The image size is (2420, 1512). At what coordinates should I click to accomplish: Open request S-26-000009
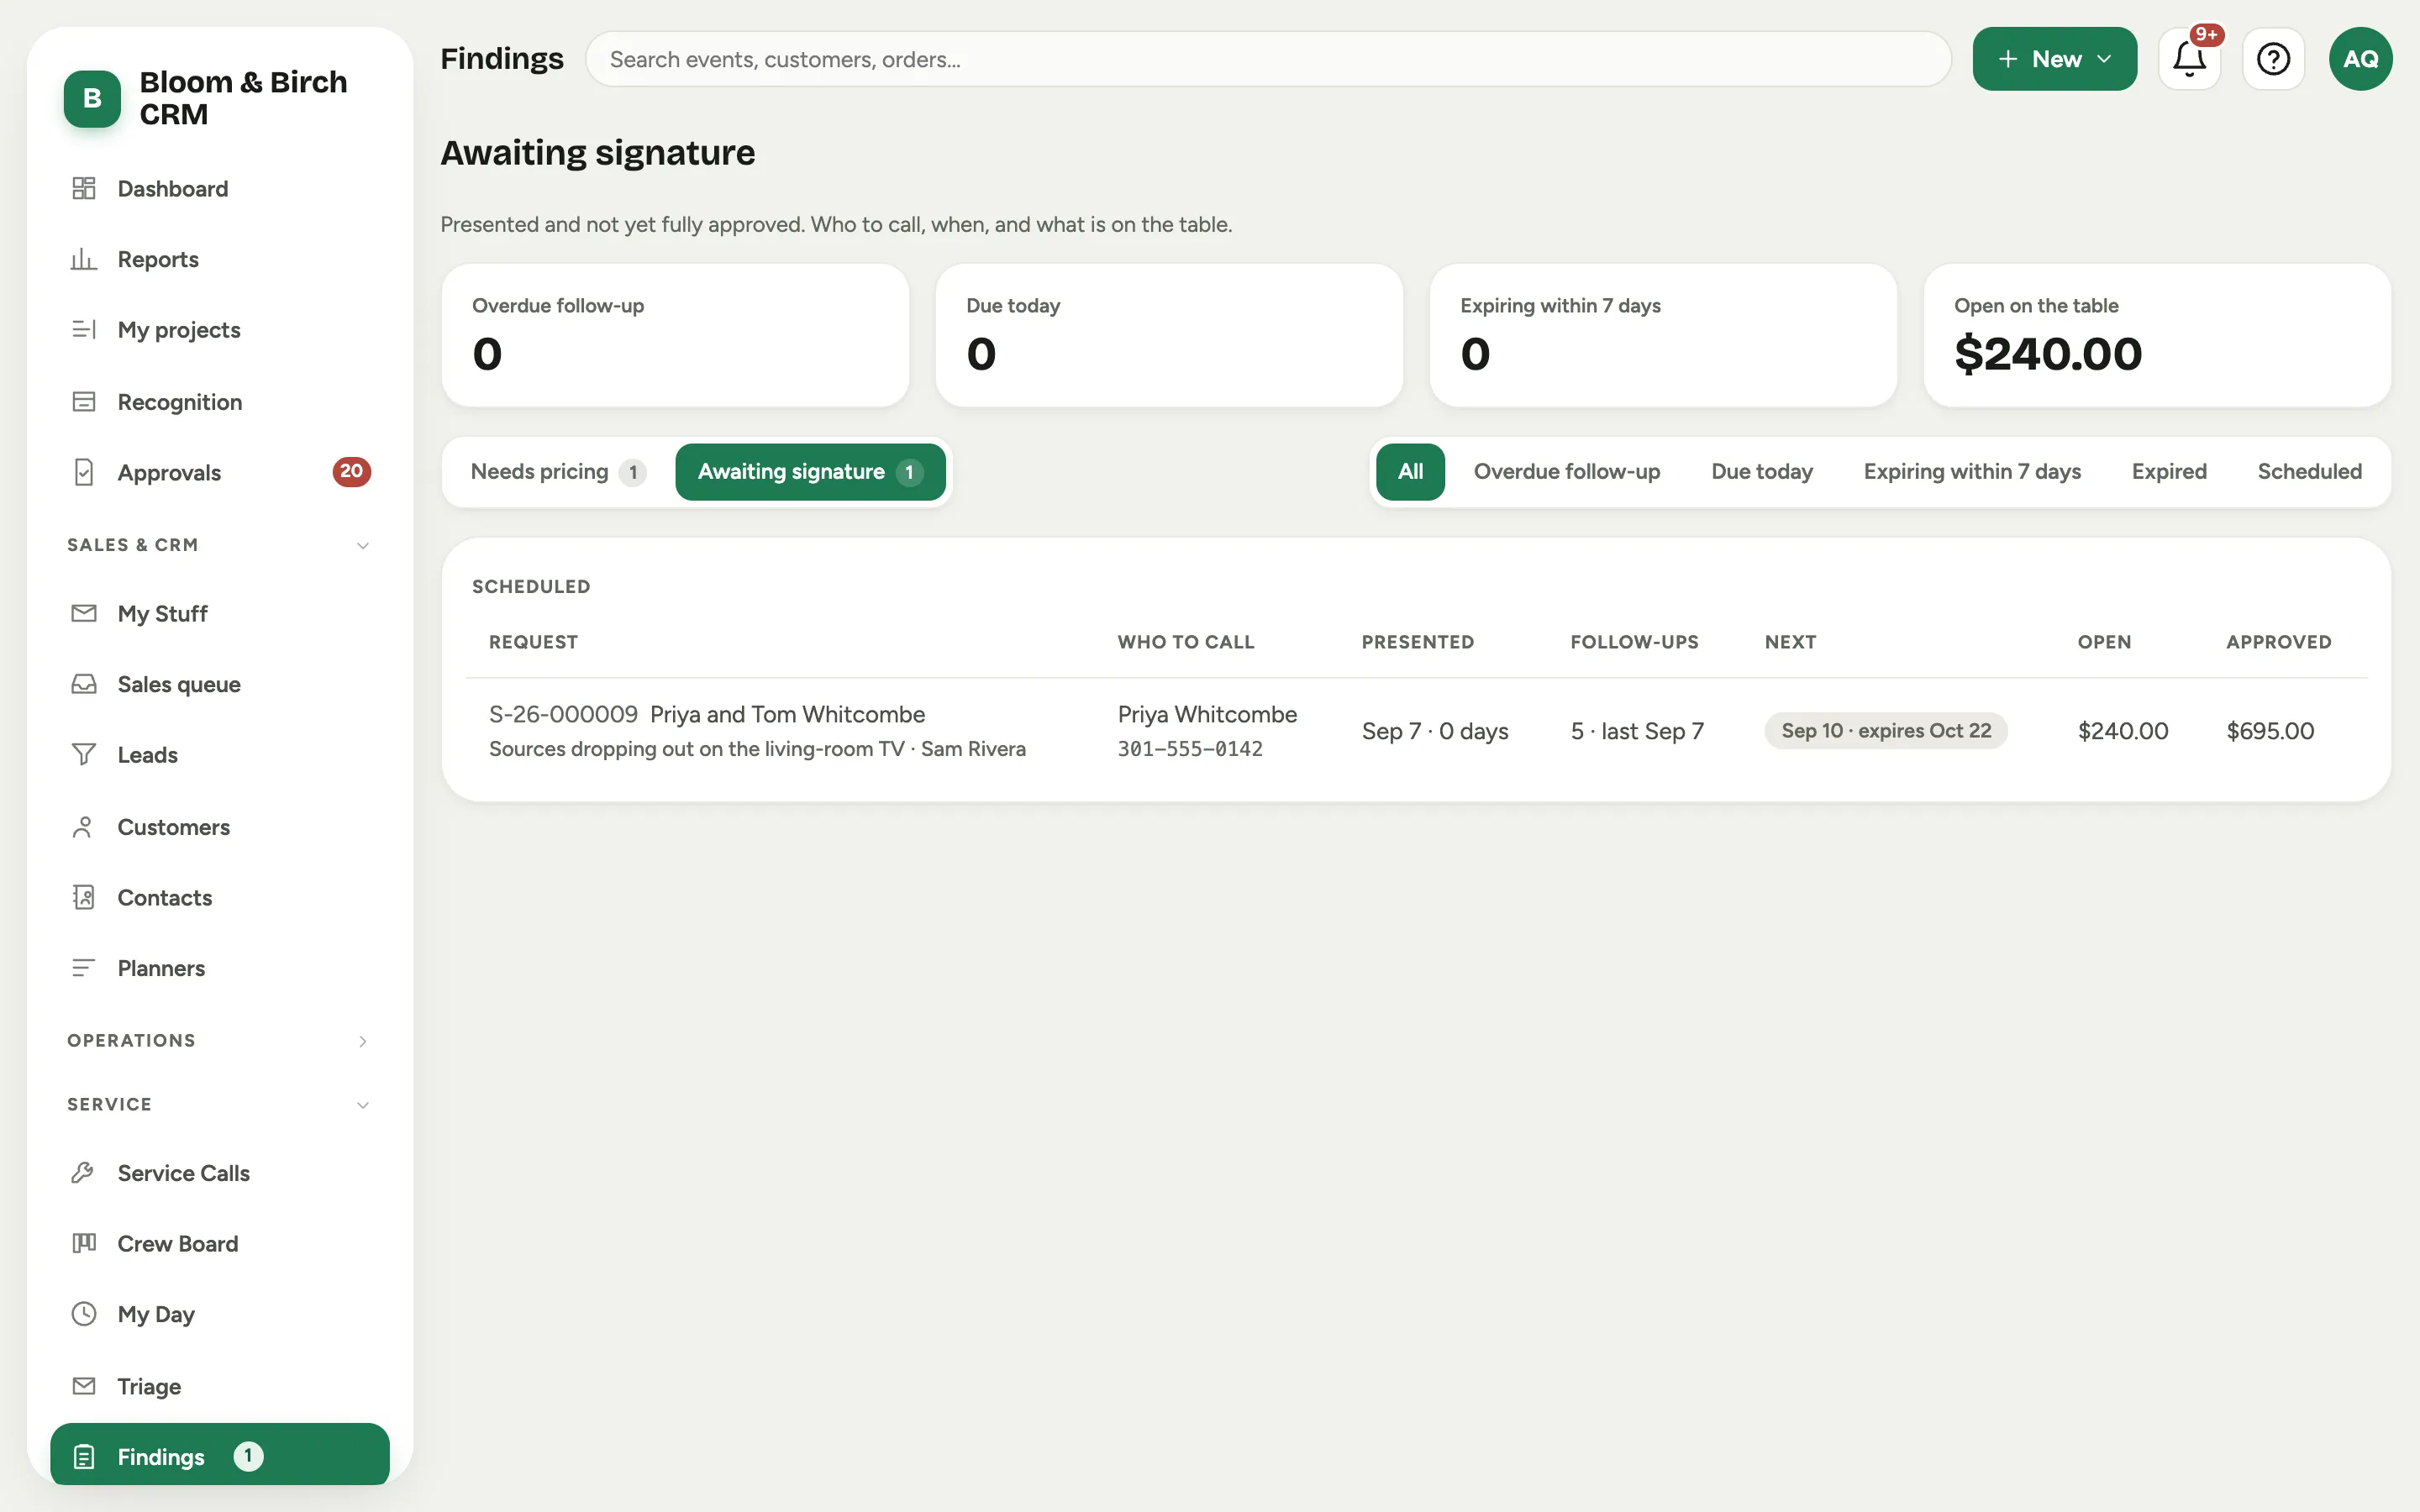pos(563,714)
